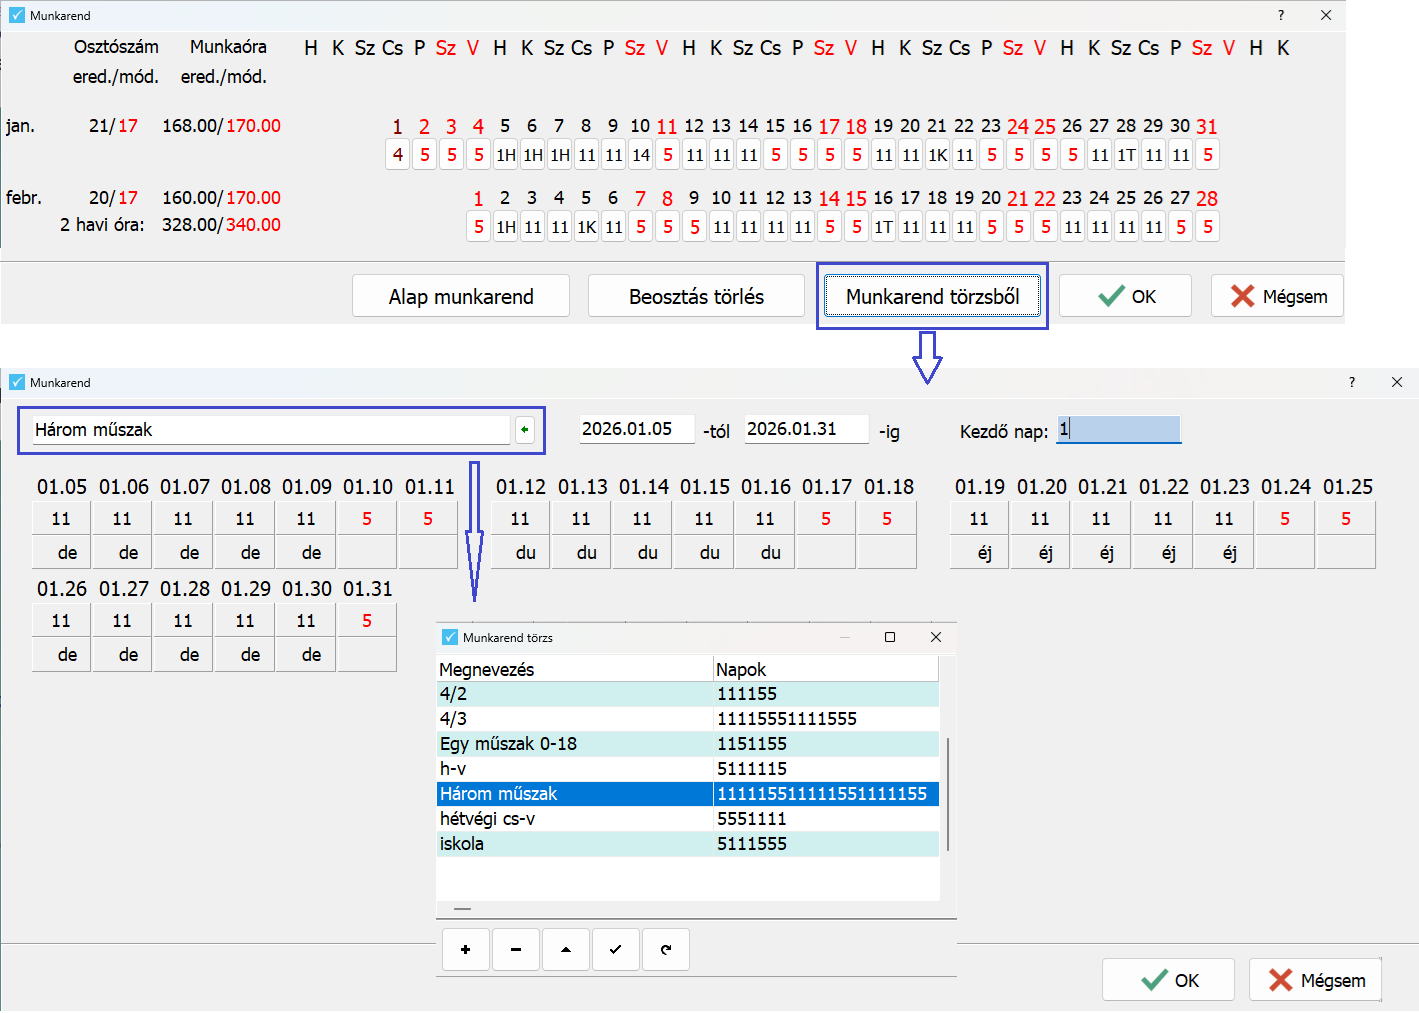1419x1013 pixels.
Task: Click the Beosztás törlés button
Action: coord(696,297)
